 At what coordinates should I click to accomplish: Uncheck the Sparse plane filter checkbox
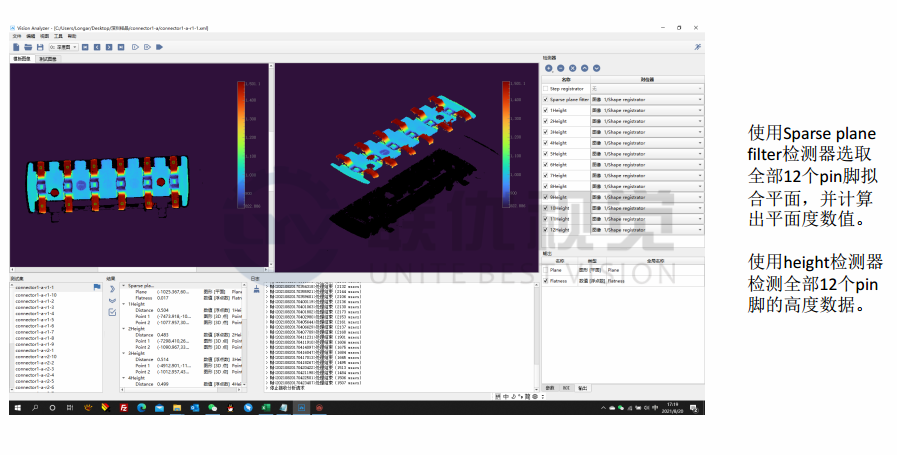546,100
